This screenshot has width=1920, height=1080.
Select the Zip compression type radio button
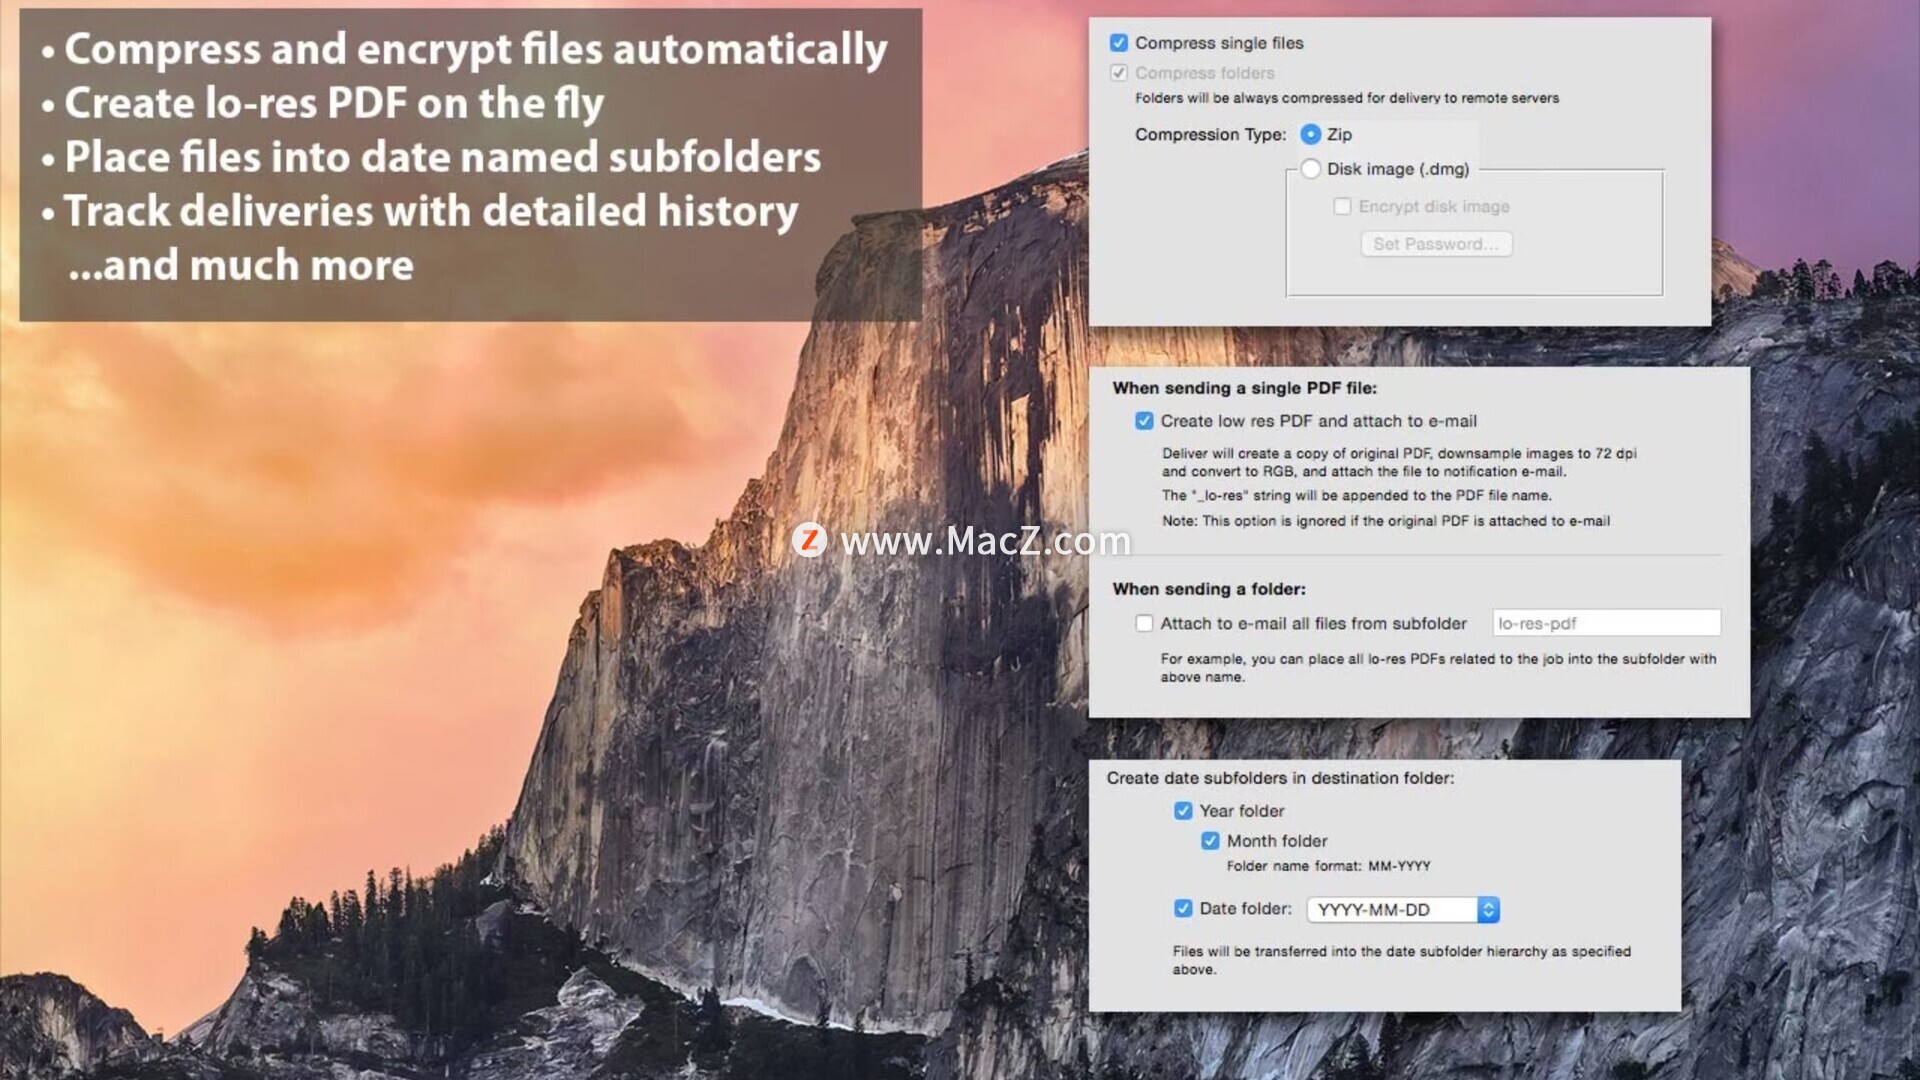[1310, 134]
